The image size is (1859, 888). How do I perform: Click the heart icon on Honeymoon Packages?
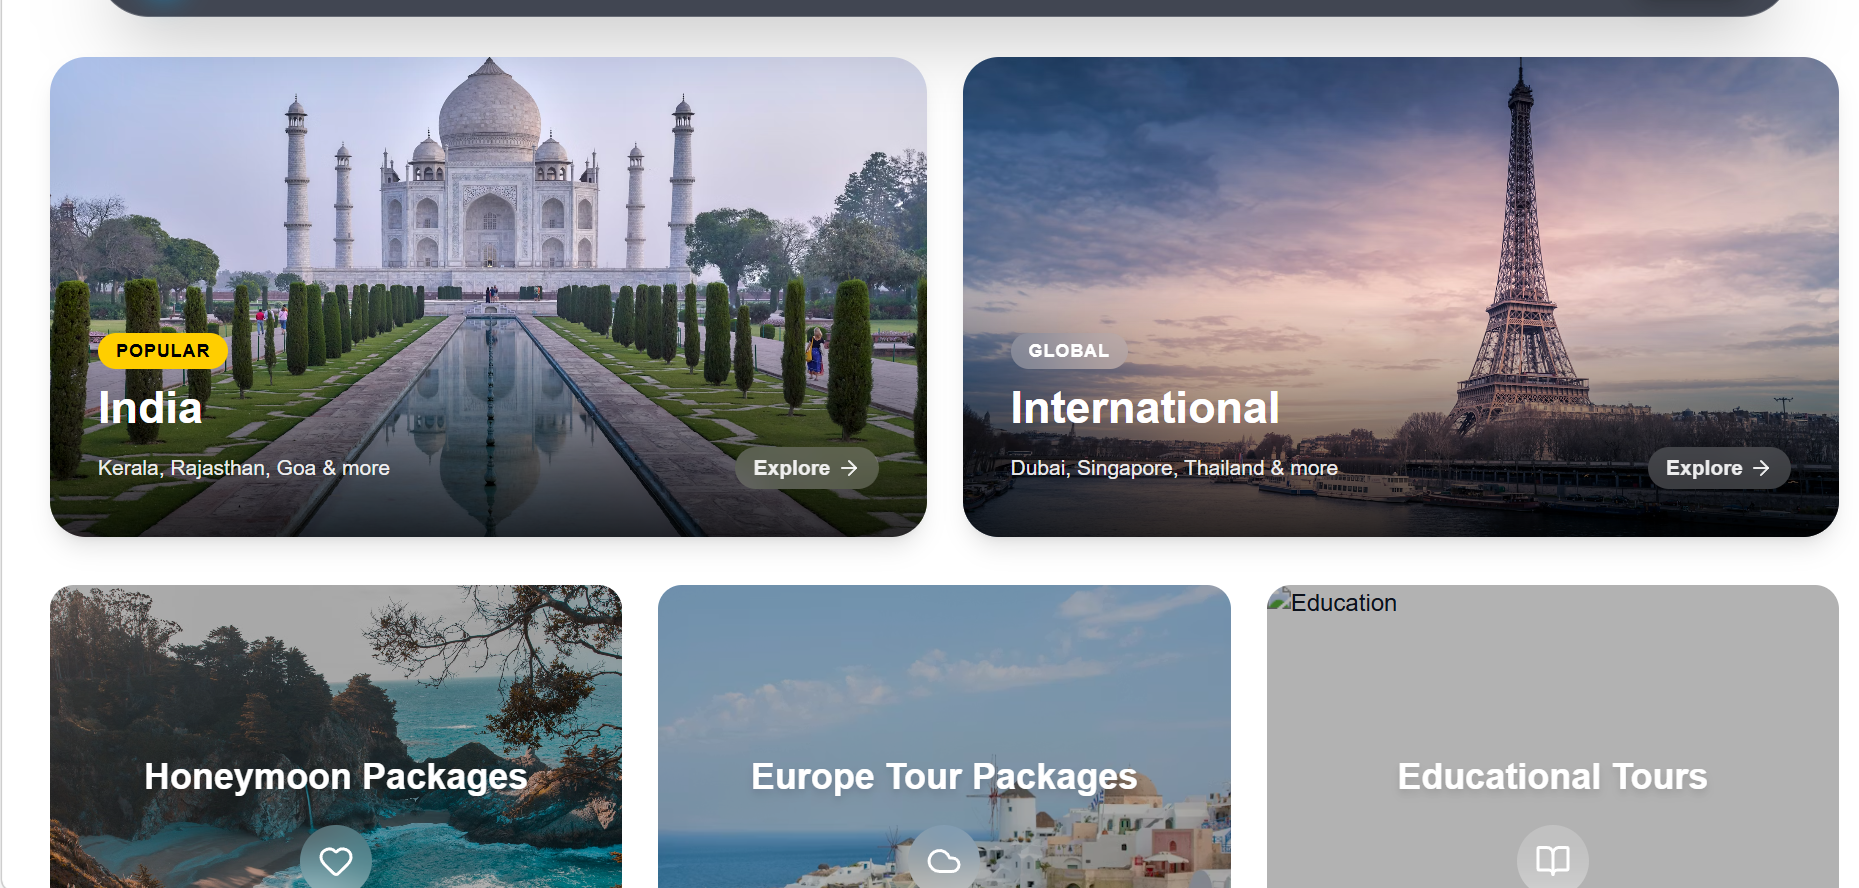(x=335, y=860)
